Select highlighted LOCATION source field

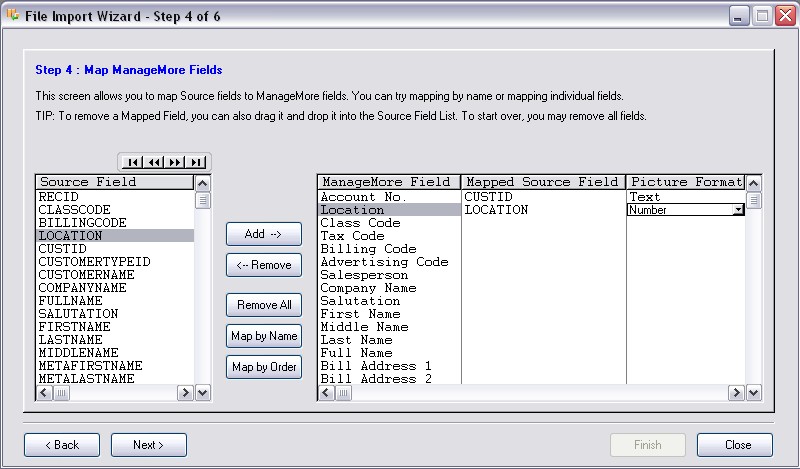(115, 236)
